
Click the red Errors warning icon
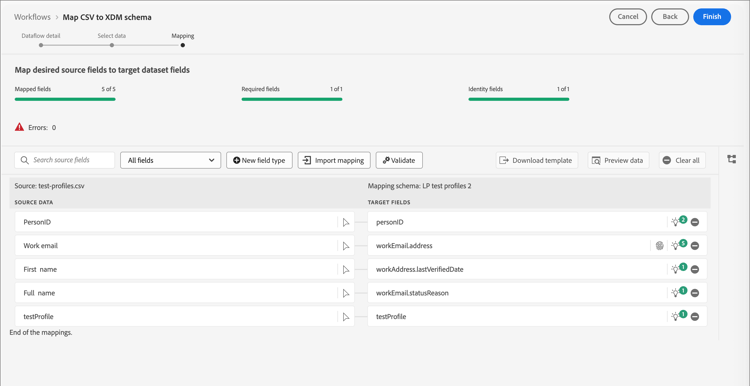pyautogui.click(x=19, y=127)
